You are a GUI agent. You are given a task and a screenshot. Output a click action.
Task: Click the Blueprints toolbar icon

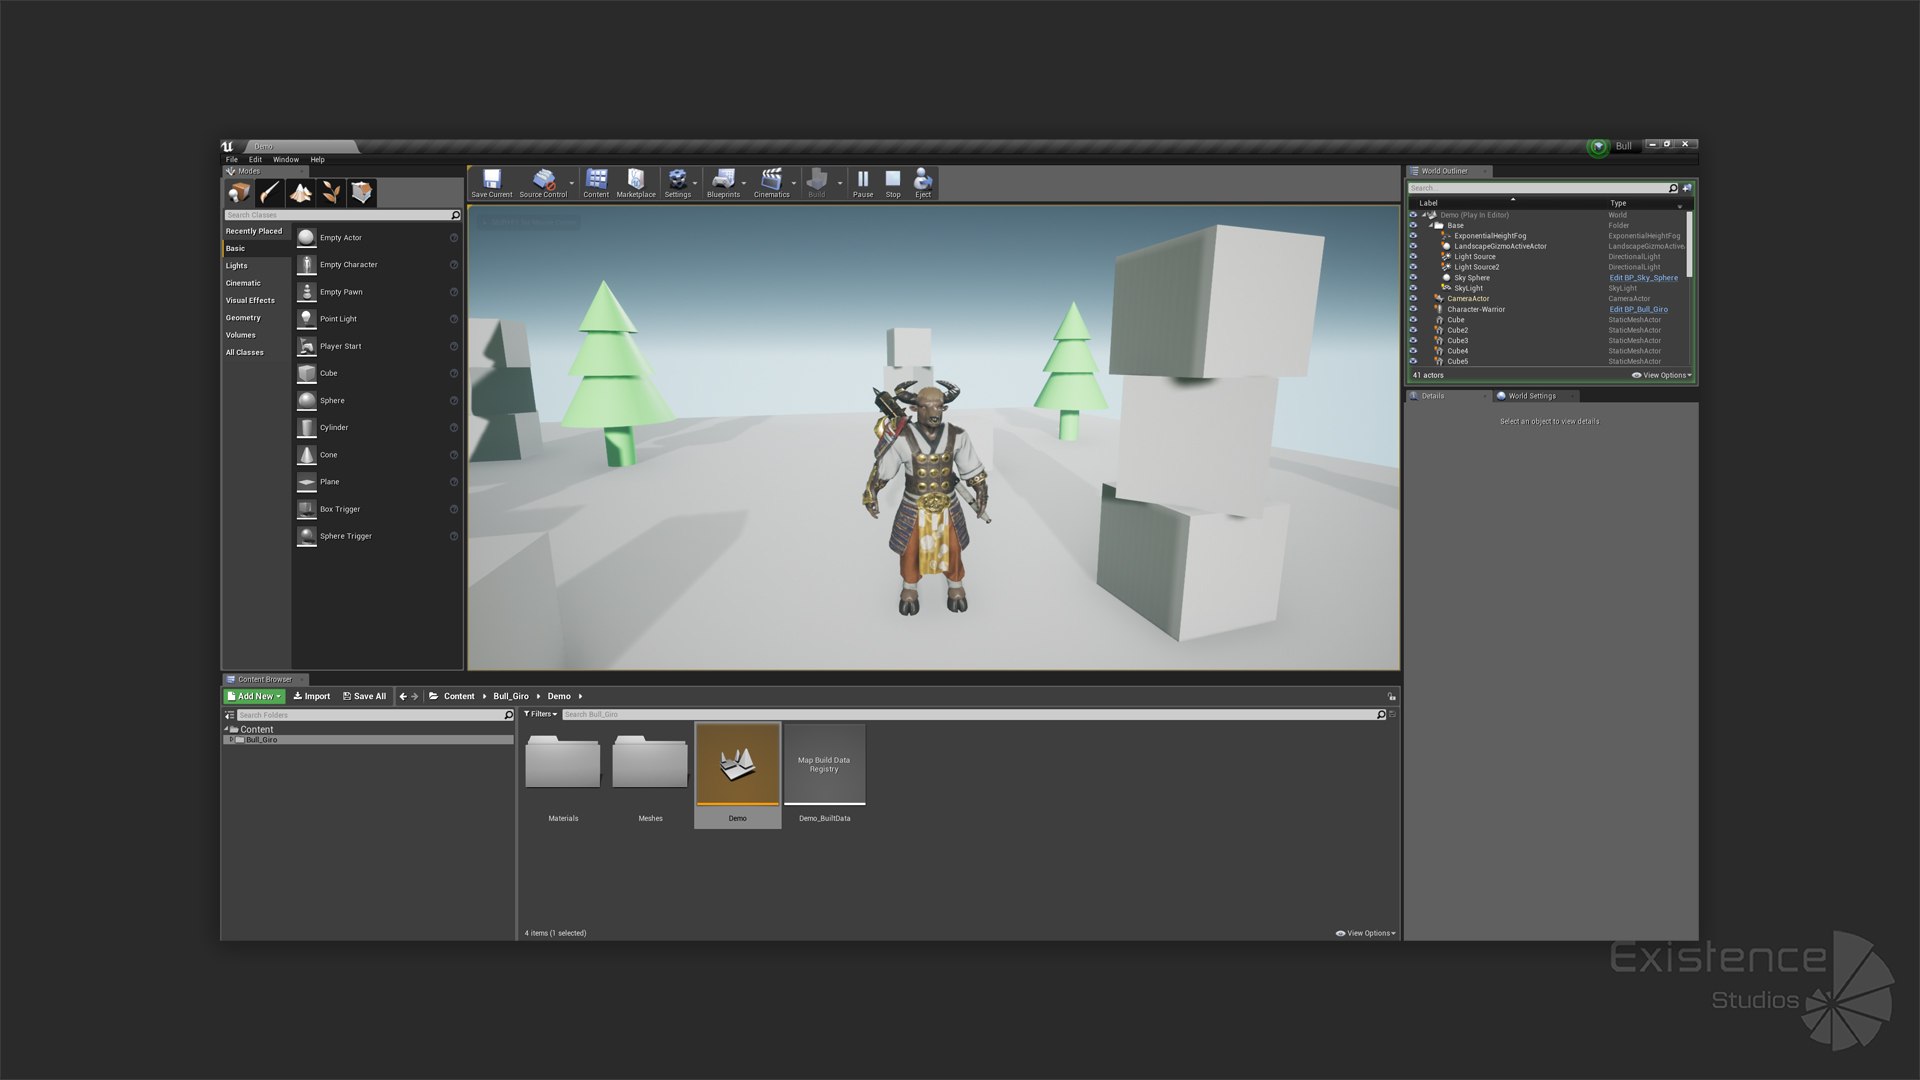point(722,182)
